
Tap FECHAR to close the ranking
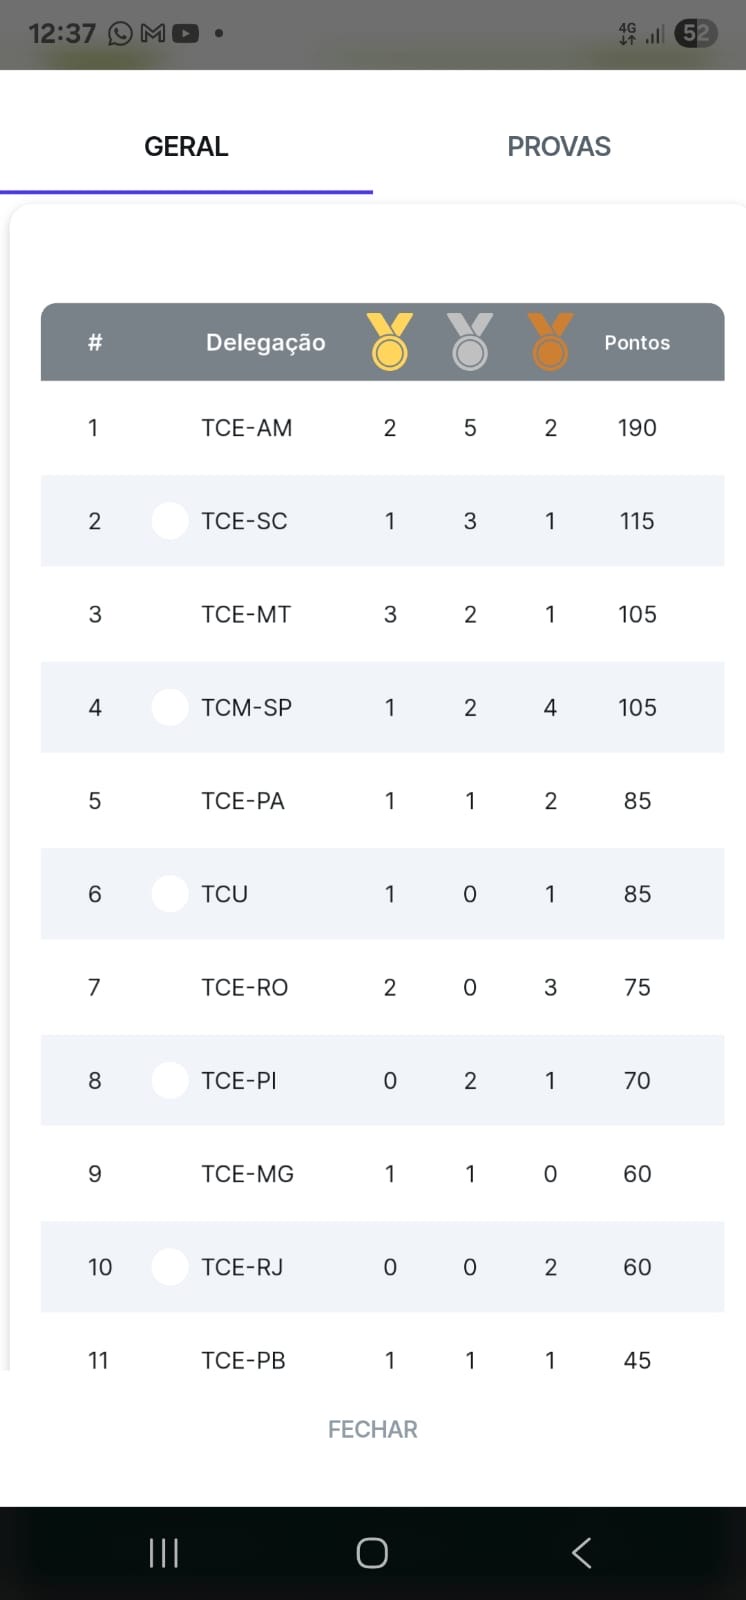[372, 1429]
